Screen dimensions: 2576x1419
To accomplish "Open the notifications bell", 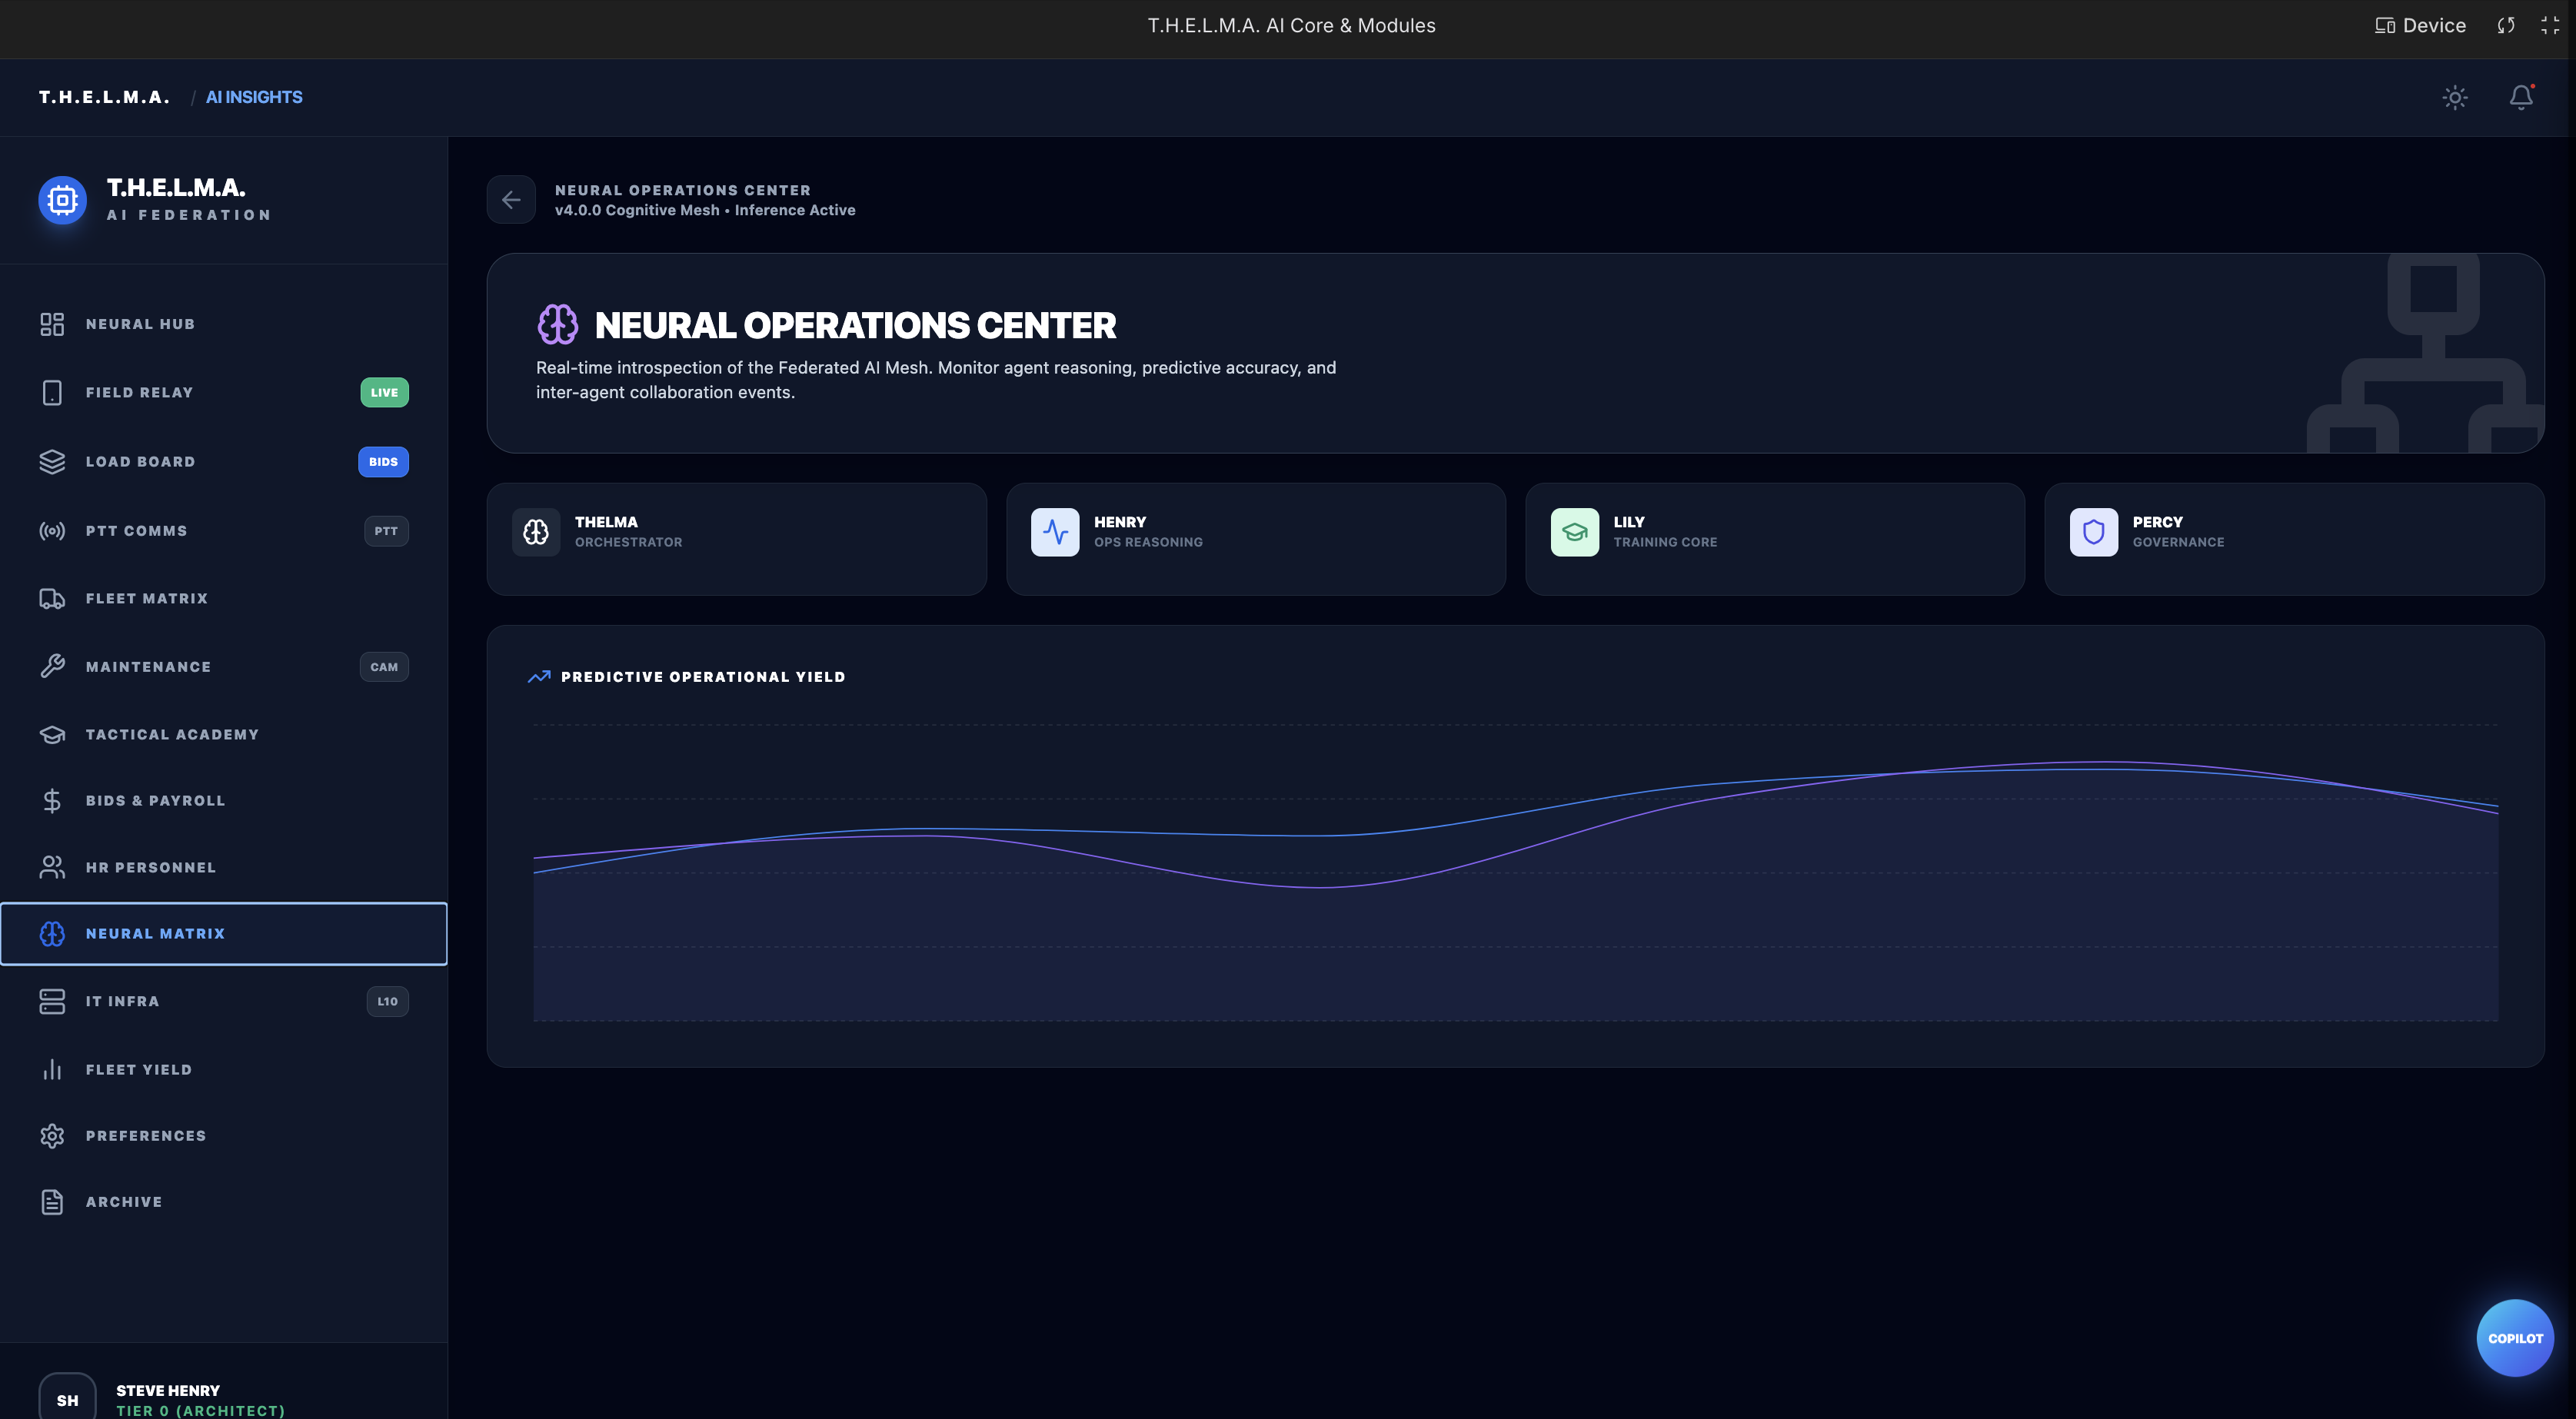I will pos(2521,97).
